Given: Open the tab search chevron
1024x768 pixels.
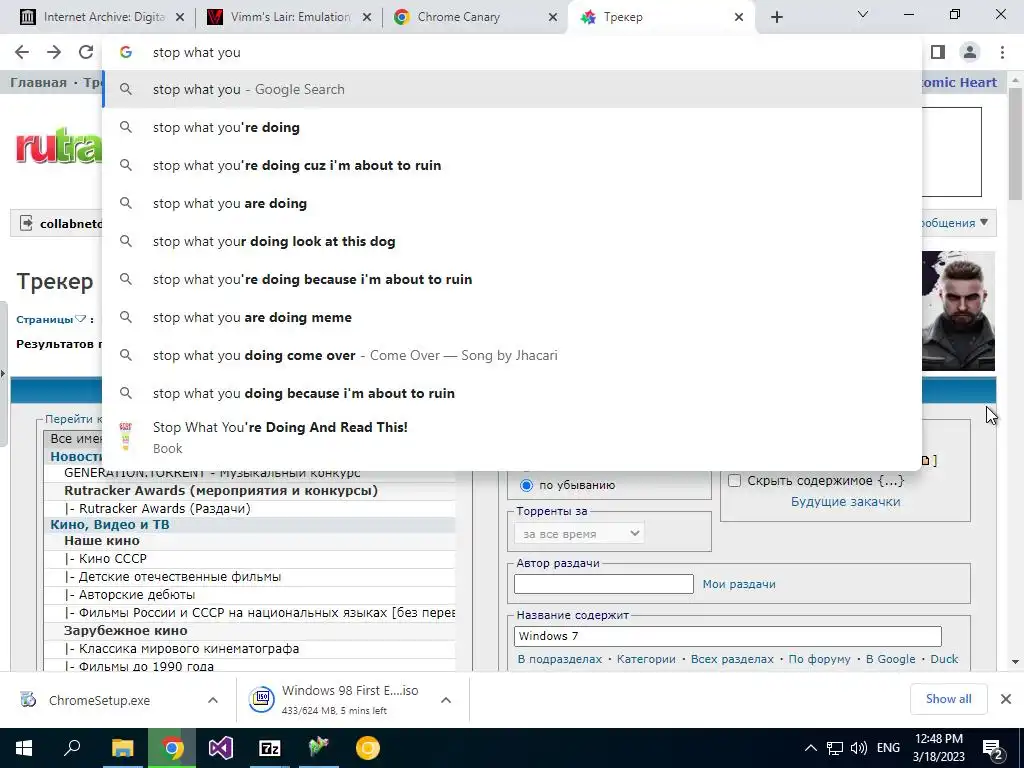Looking at the screenshot, I should point(863,14).
